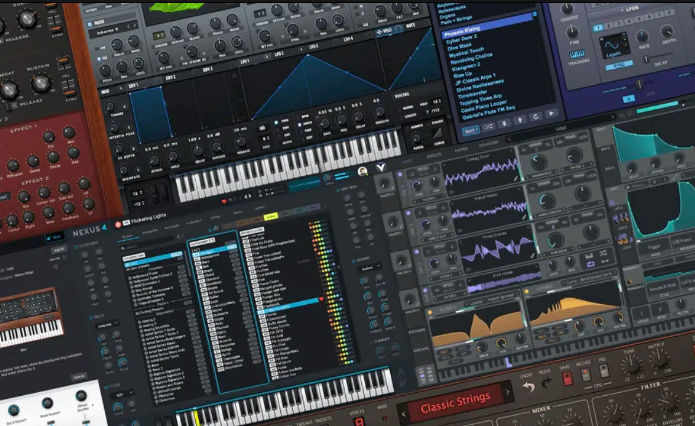
Task: Click the LFO DEPTH knob
Action: pyautogui.click(x=667, y=31)
